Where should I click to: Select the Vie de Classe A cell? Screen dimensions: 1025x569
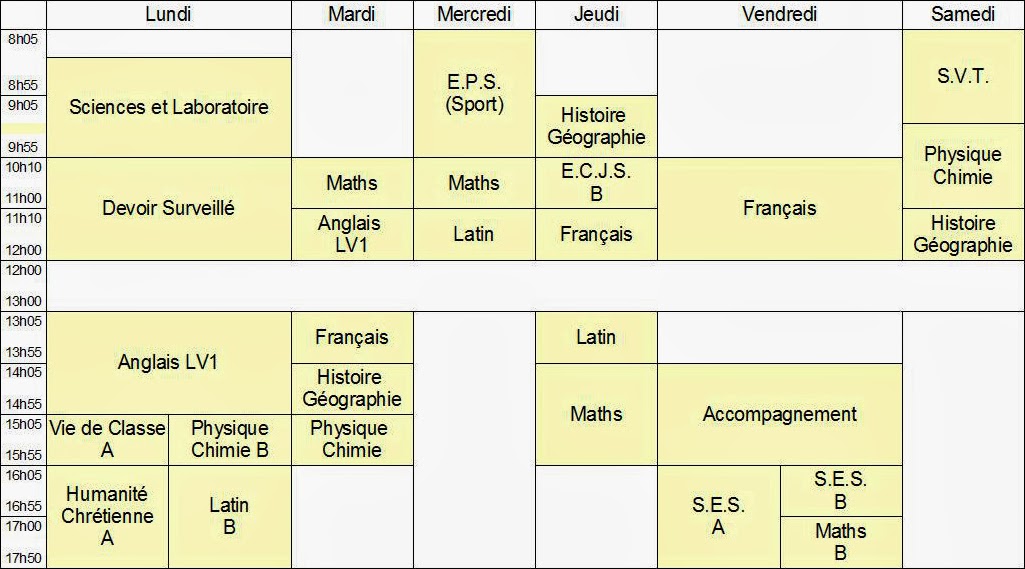[107, 439]
